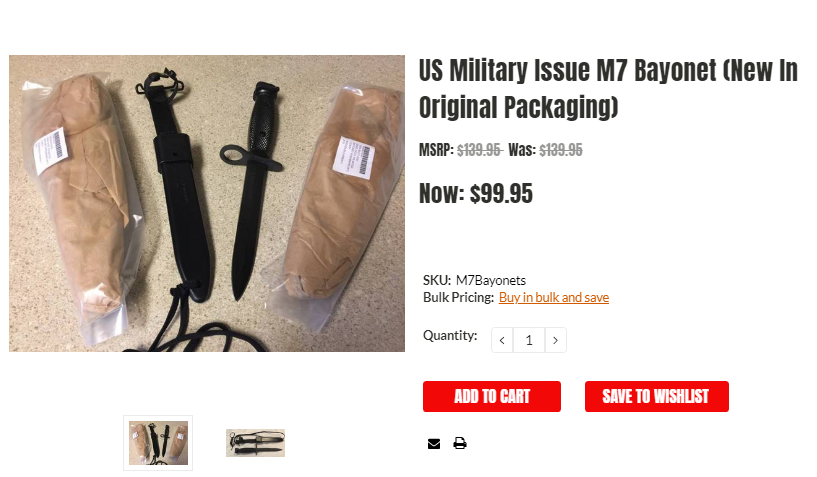Click the Quantity label text

[x=450, y=336]
